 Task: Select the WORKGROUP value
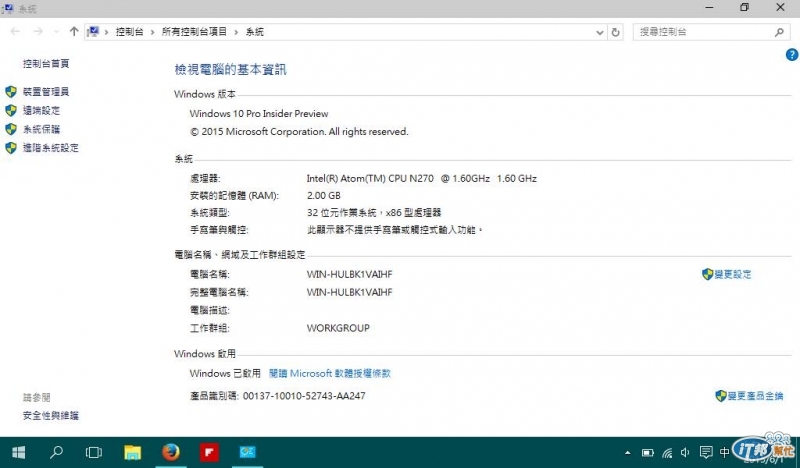pyautogui.click(x=338, y=328)
